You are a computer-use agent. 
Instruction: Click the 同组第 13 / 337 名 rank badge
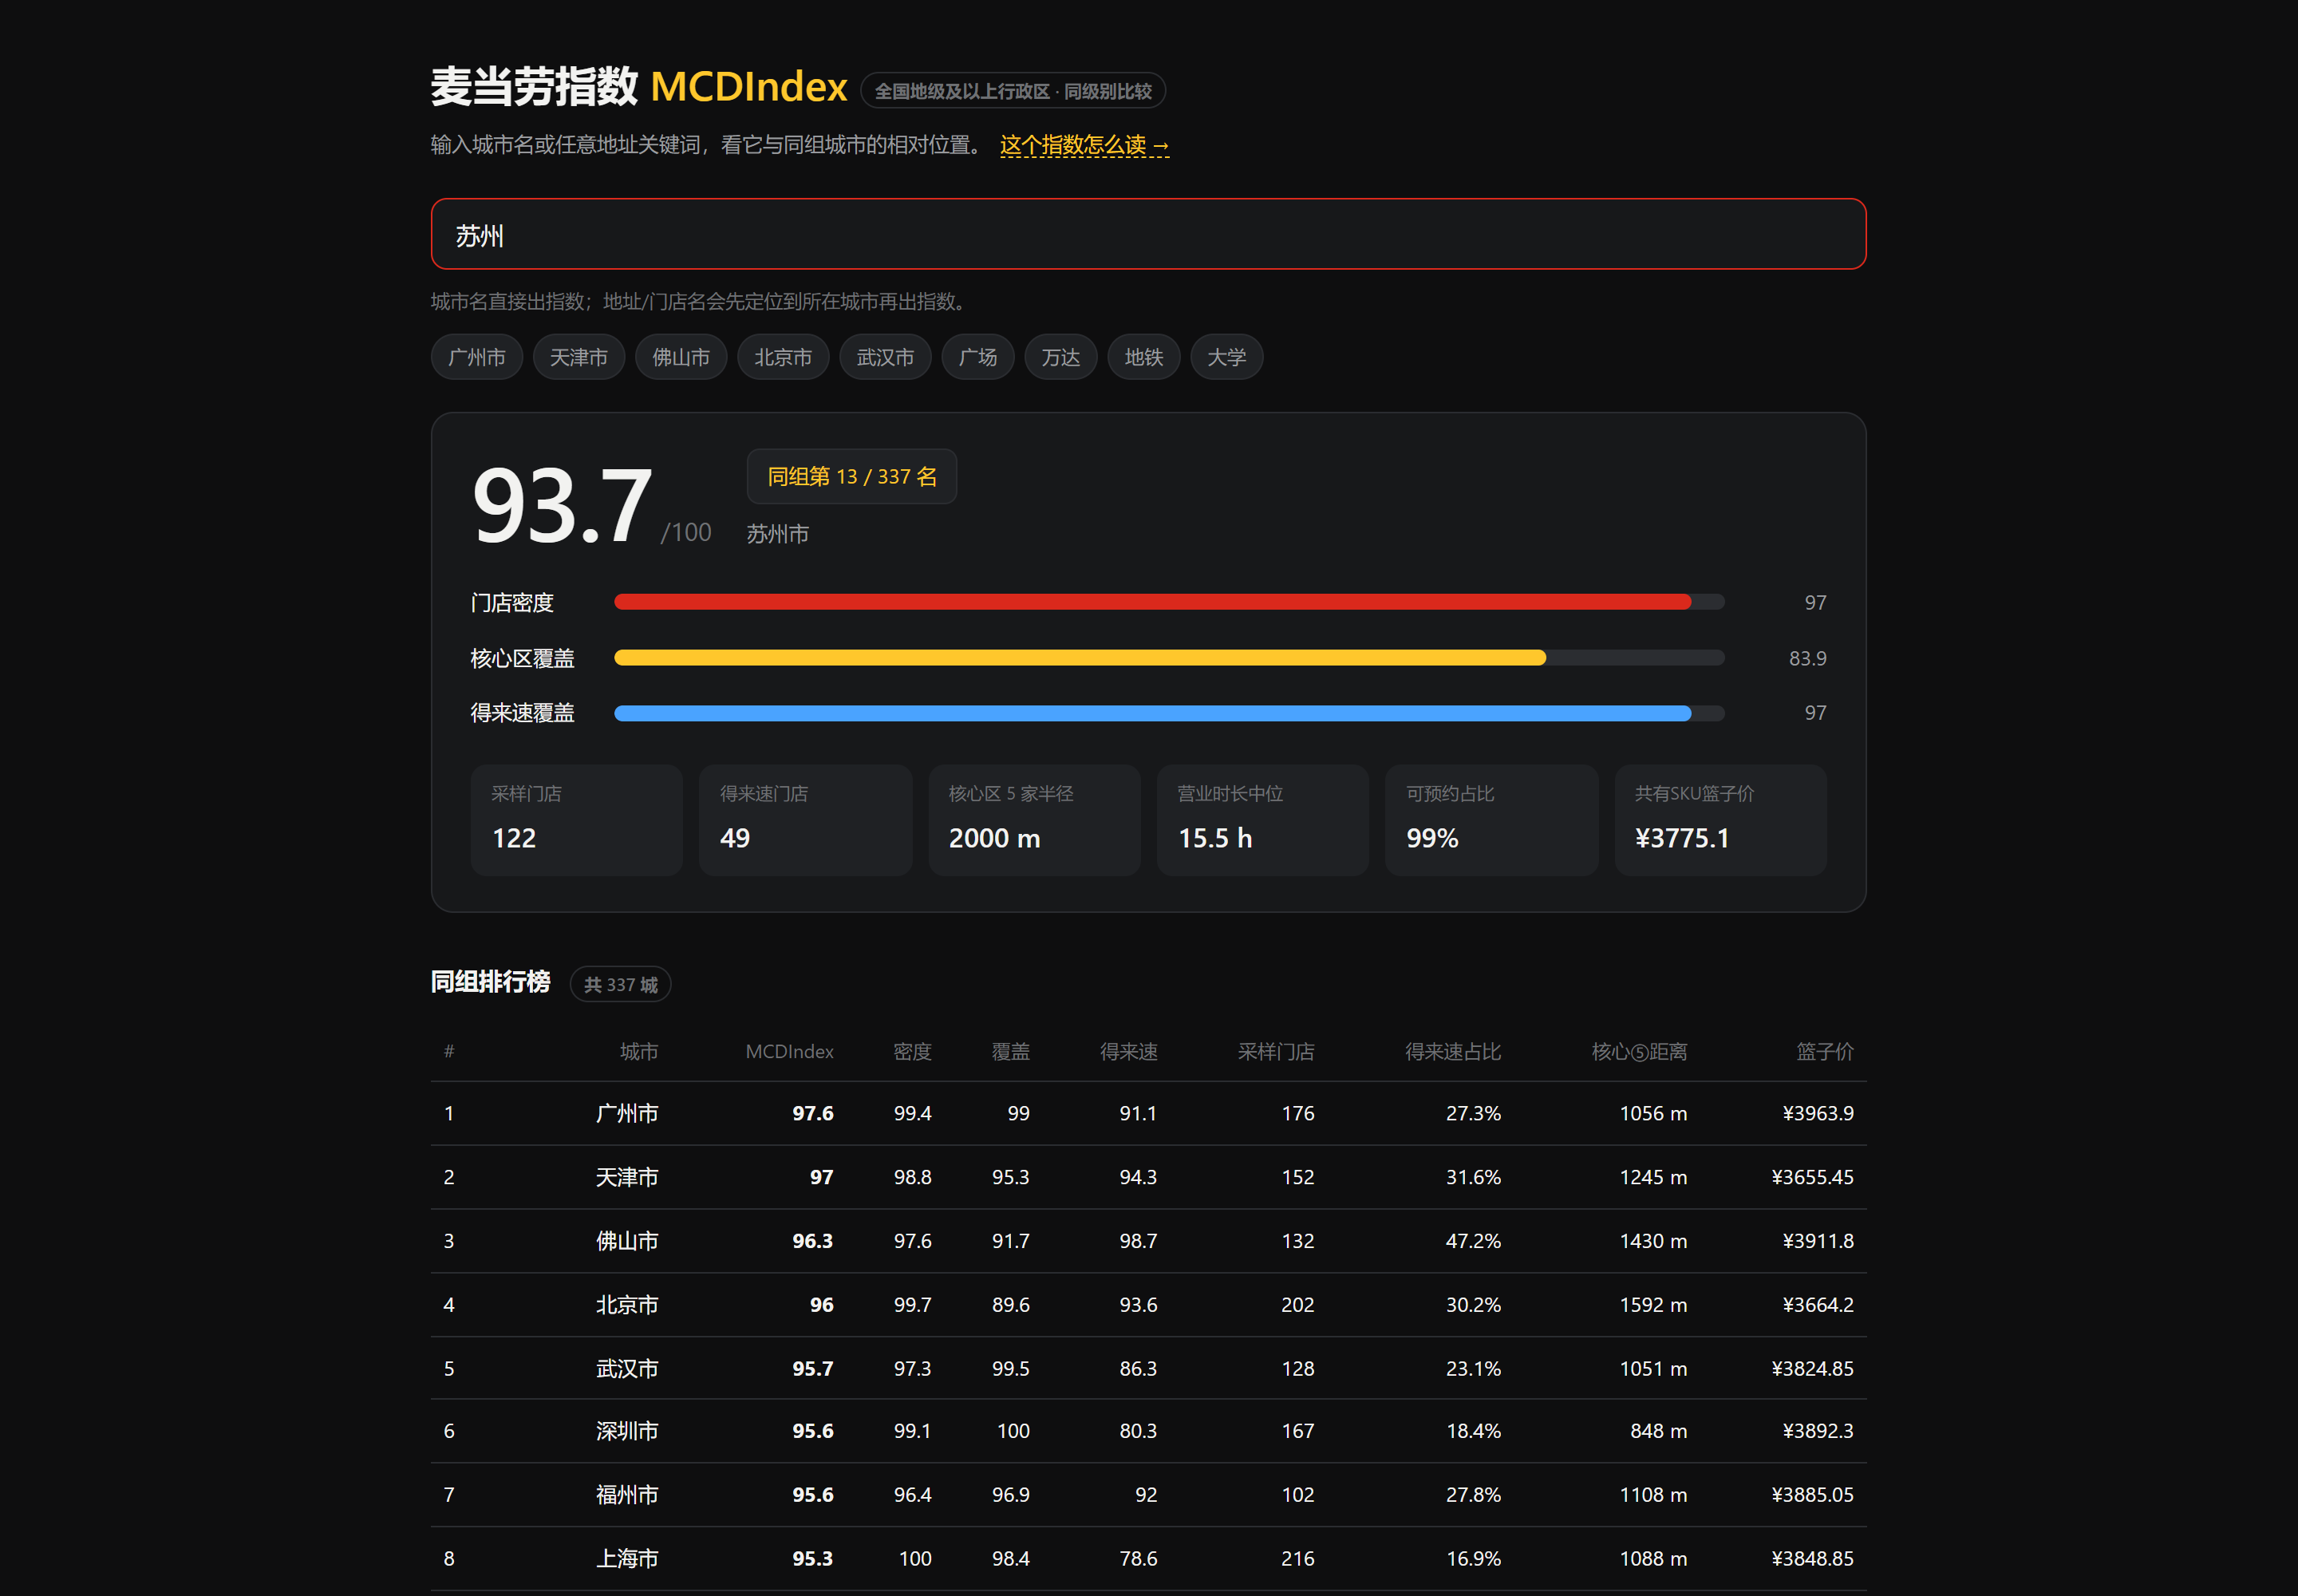[x=852, y=477]
